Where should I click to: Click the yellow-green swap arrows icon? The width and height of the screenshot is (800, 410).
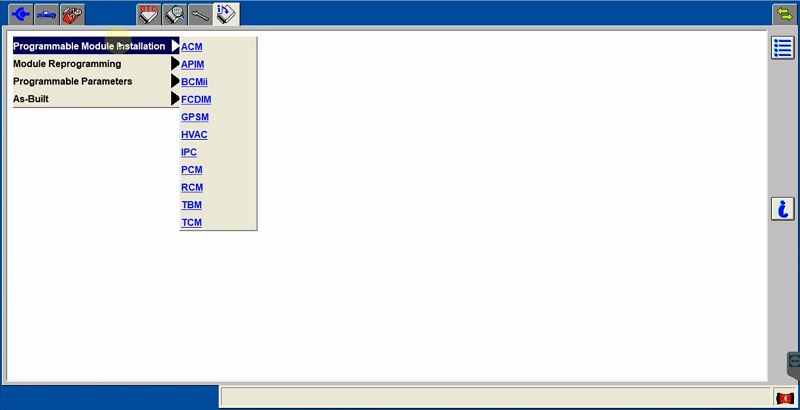point(785,14)
